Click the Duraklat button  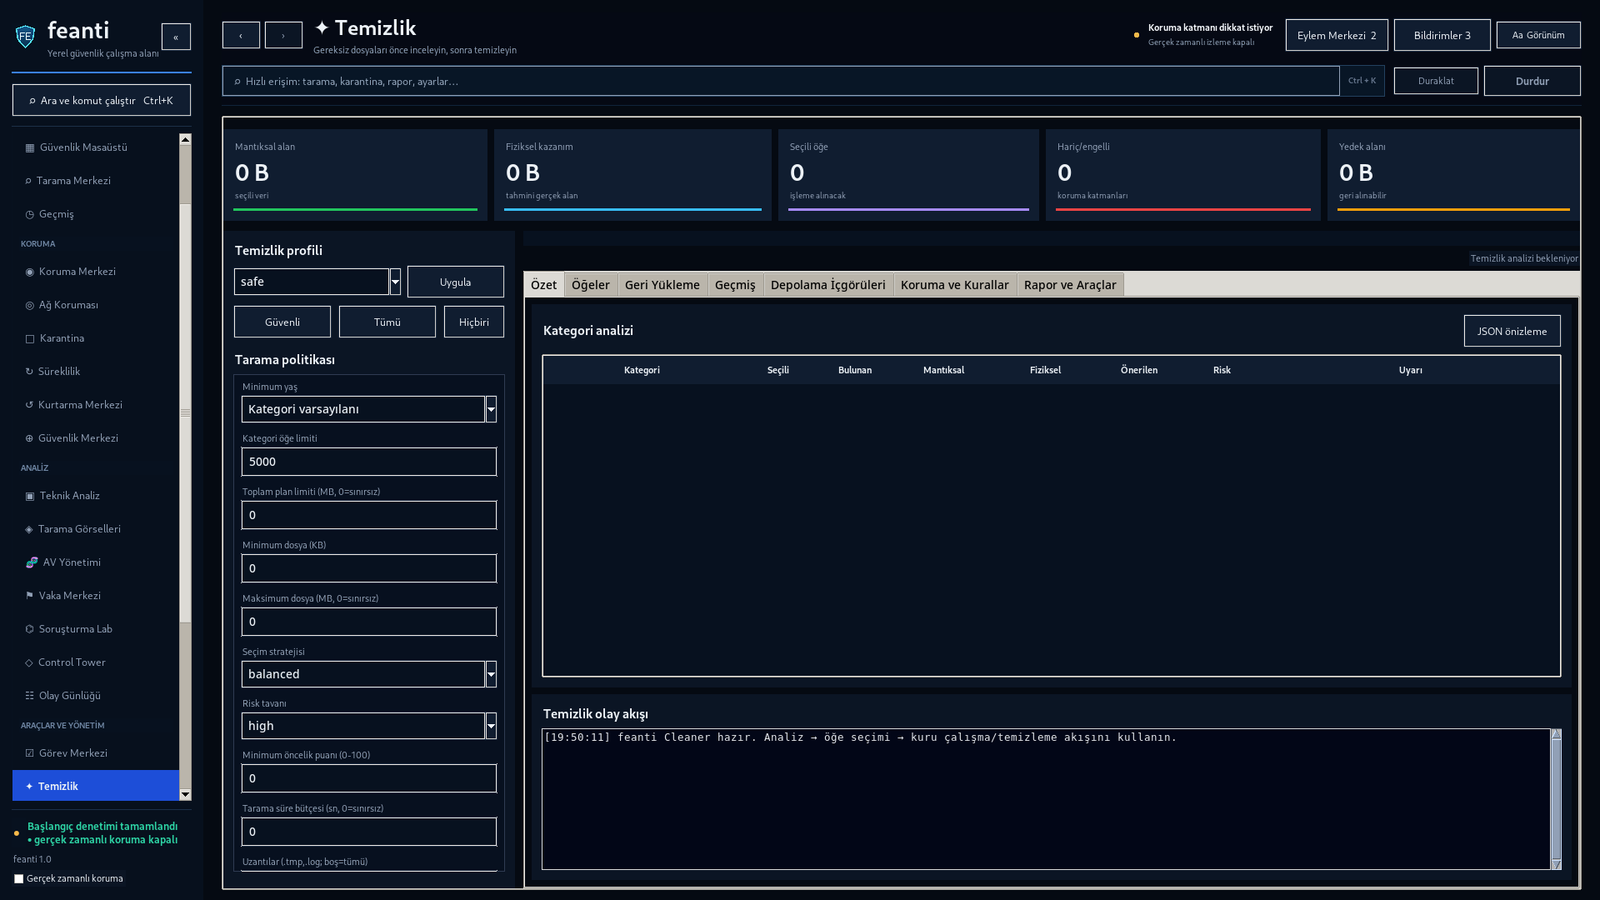(1436, 81)
